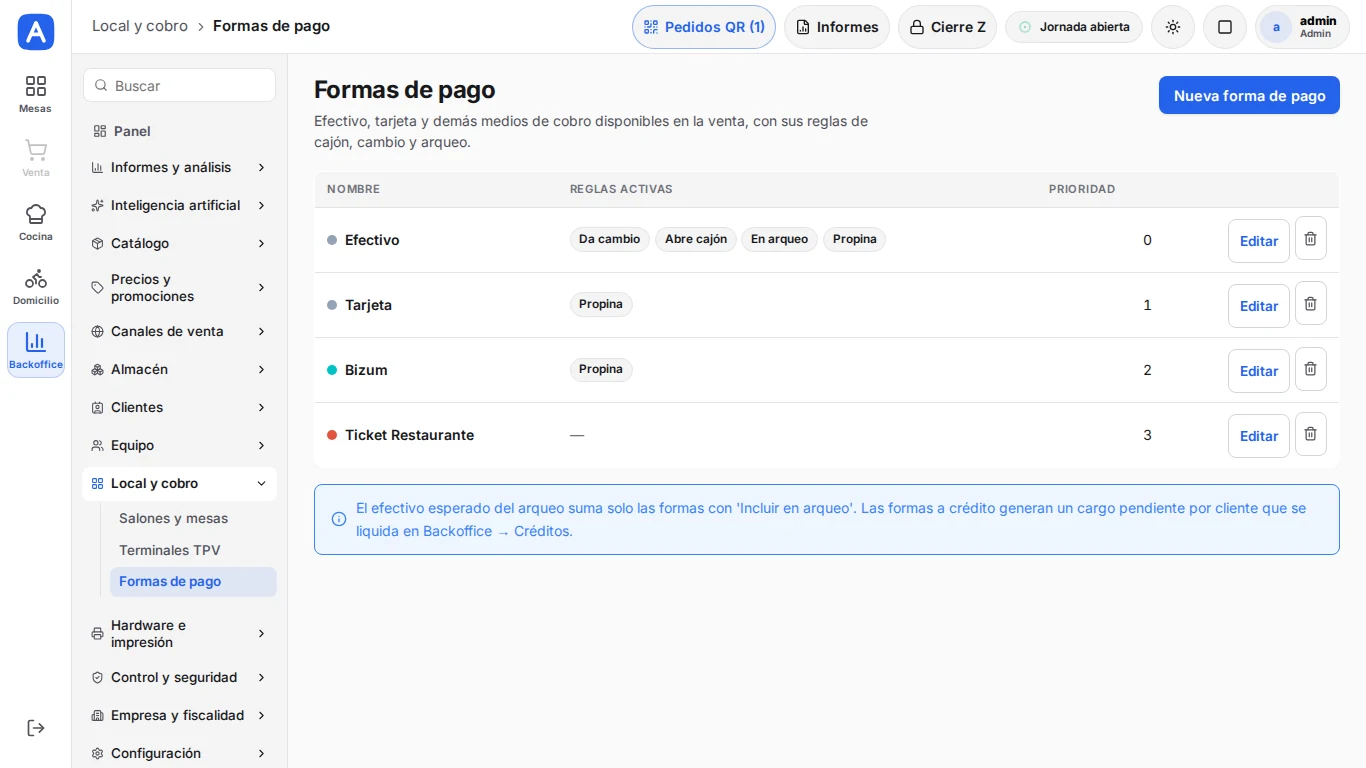
Task: Expand the Catálogo menu
Action: tap(179, 243)
